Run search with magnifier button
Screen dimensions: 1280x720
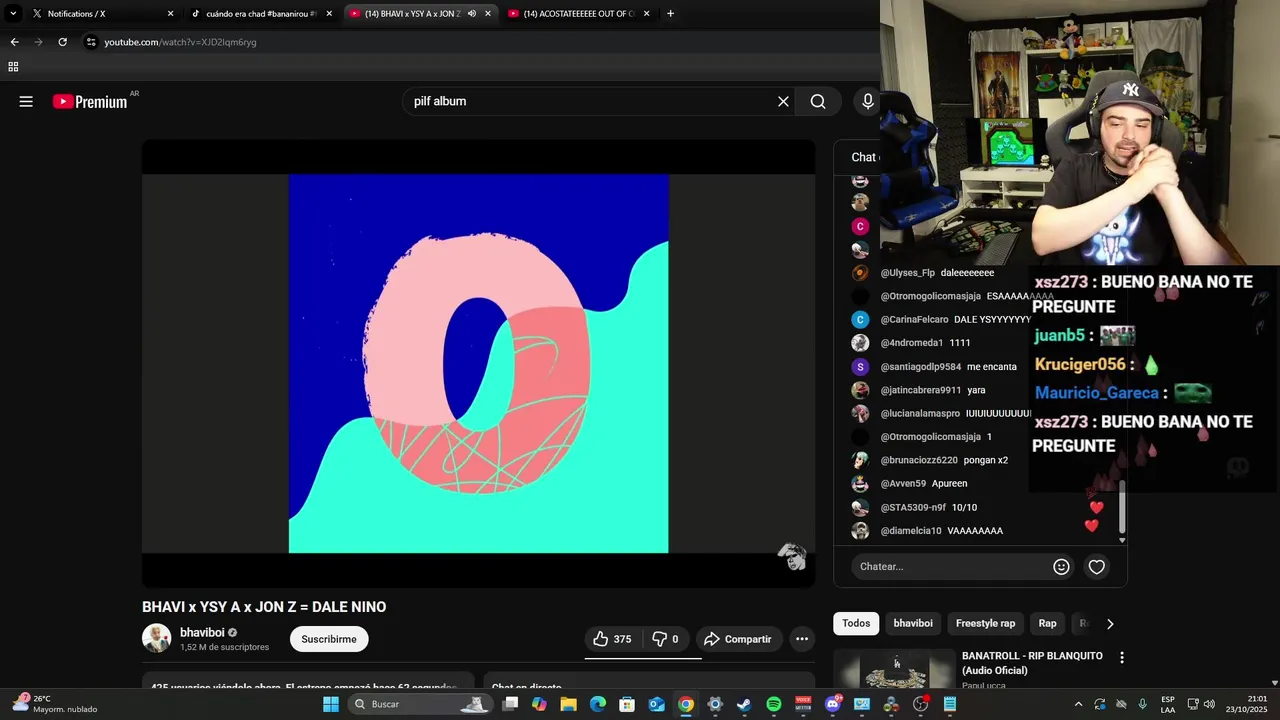pos(818,101)
